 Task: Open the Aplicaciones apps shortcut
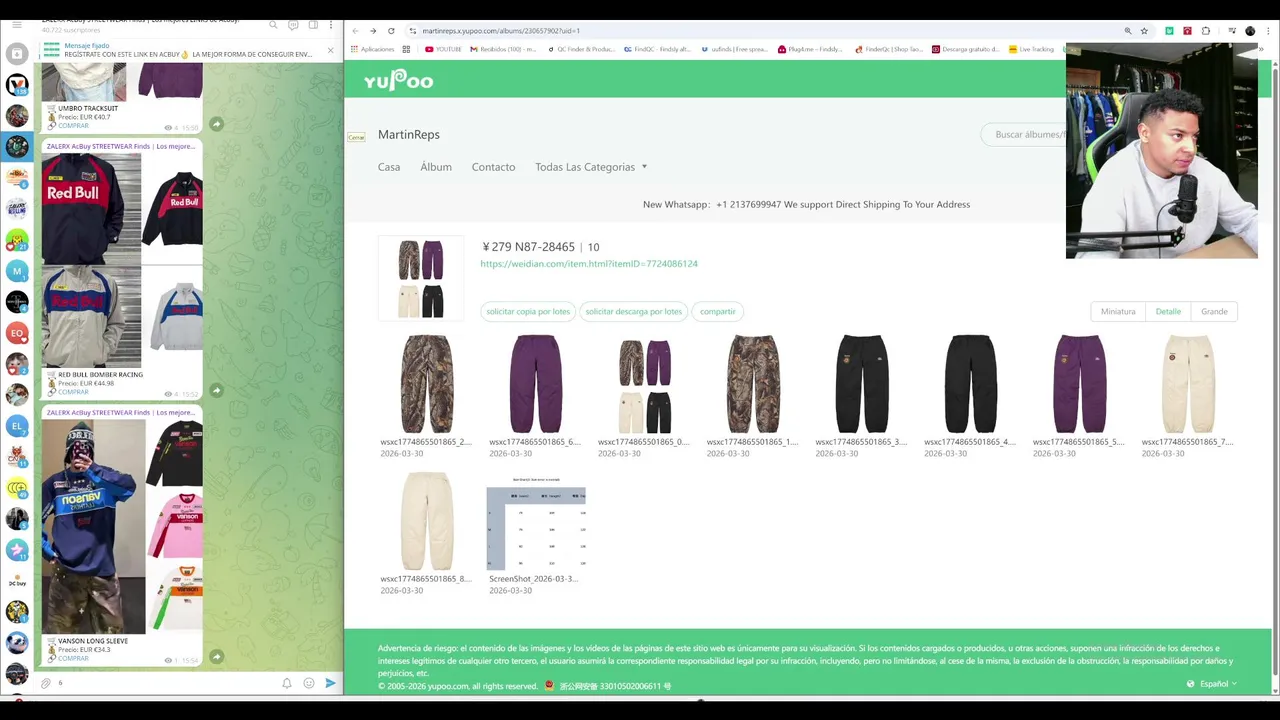tap(372, 49)
